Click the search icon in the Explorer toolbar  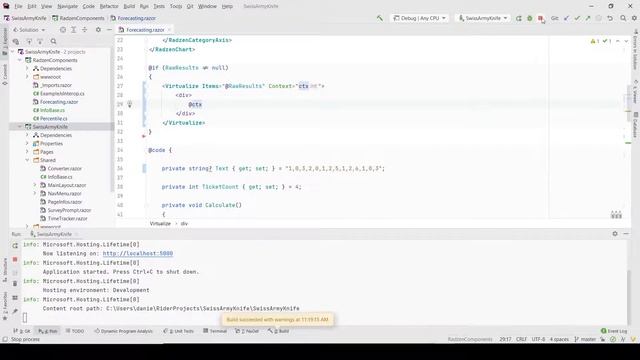pyautogui.click(x=53, y=41)
